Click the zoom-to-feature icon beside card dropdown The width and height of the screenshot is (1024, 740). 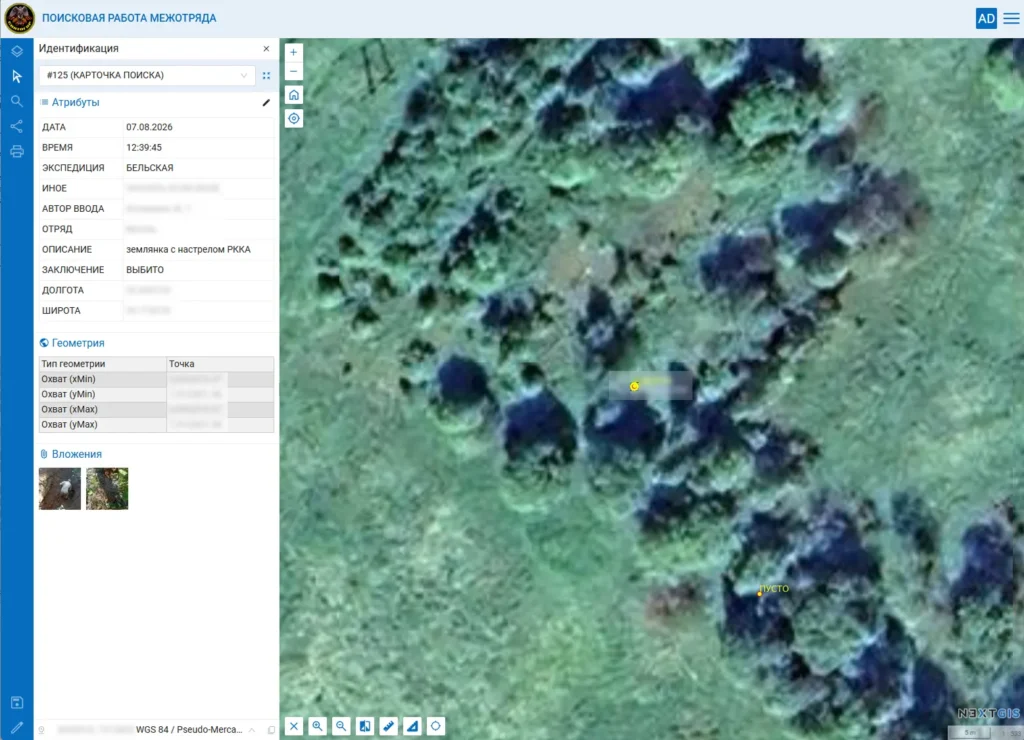[x=266, y=76]
